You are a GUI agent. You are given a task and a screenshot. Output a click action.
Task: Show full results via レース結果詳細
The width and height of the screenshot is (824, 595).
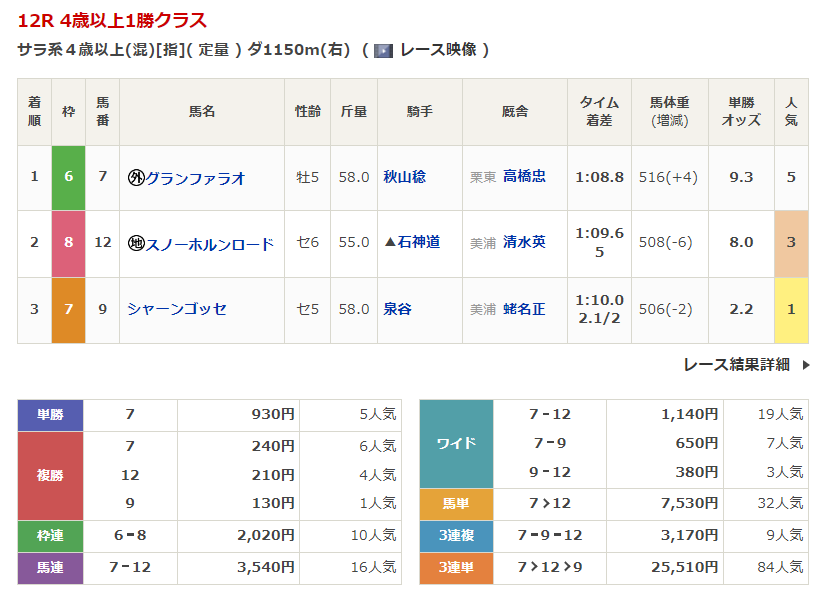click(x=736, y=365)
